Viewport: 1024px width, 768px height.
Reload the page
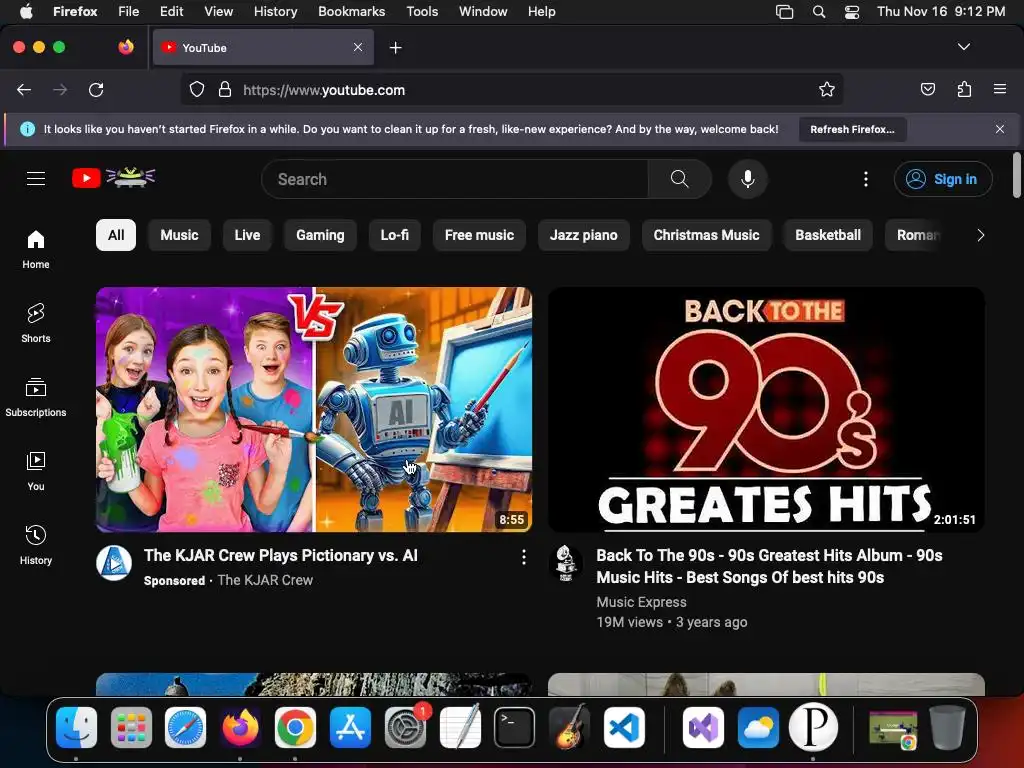click(x=96, y=89)
